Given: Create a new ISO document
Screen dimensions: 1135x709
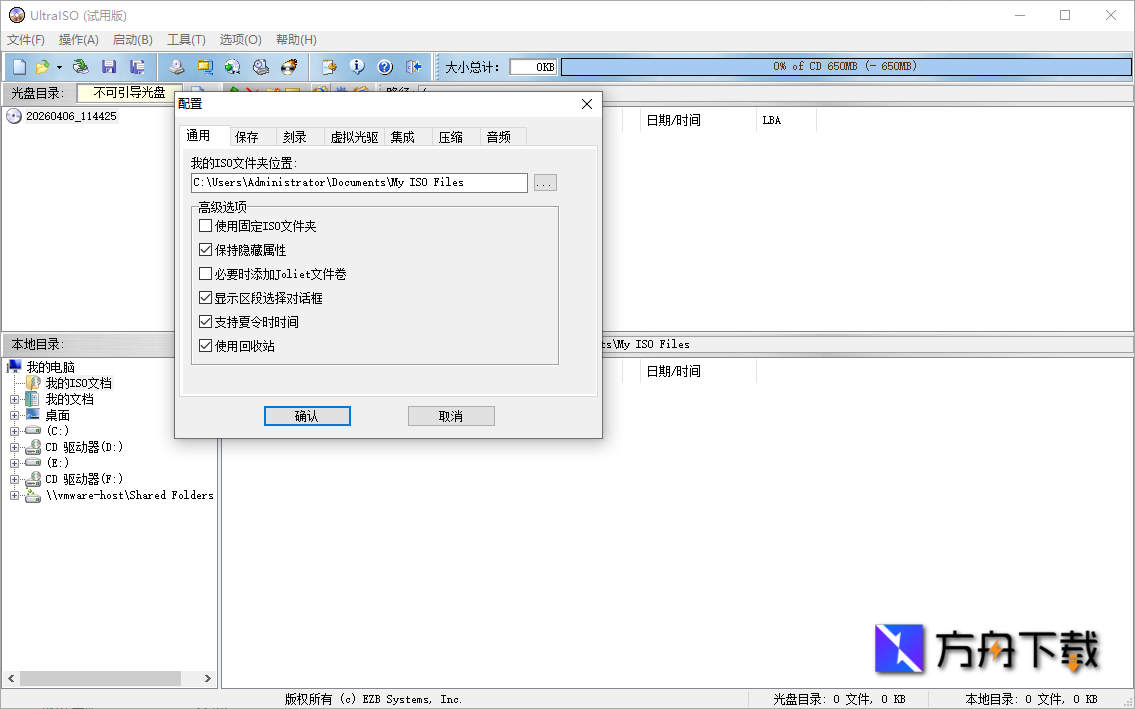Looking at the screenshot, I should click(17, 66).
